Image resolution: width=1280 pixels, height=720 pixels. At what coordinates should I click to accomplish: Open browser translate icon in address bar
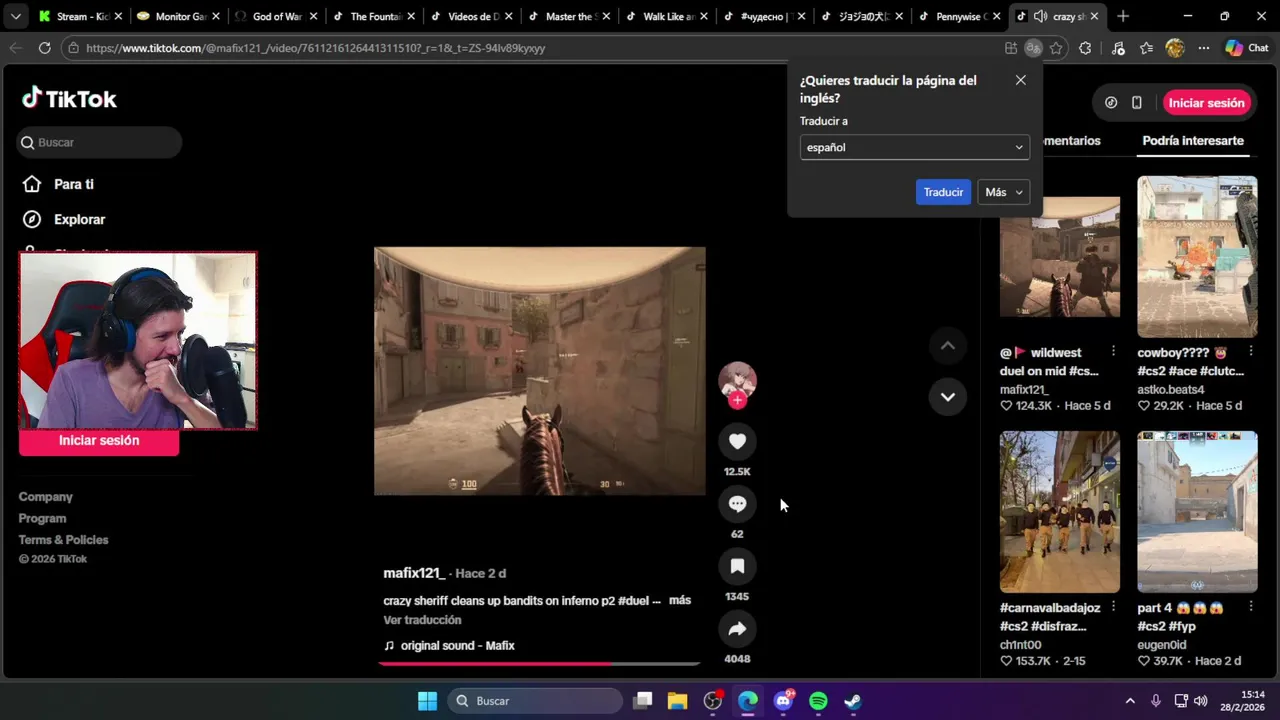click(1033, 48)
